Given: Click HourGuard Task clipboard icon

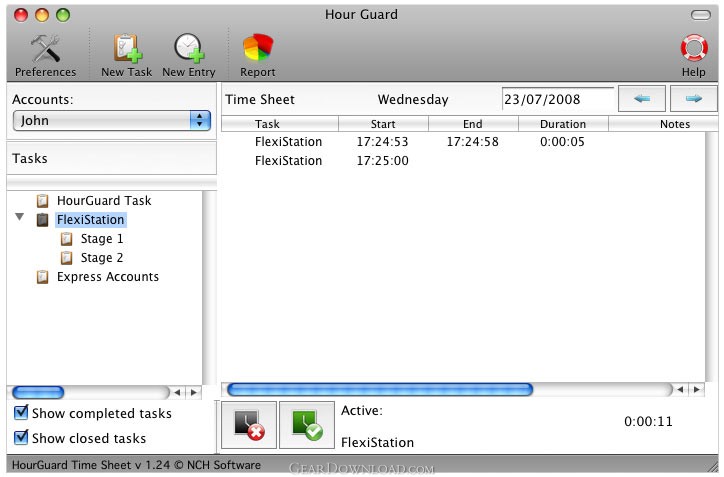Looking at the screenshot, I should coord(42,201).
